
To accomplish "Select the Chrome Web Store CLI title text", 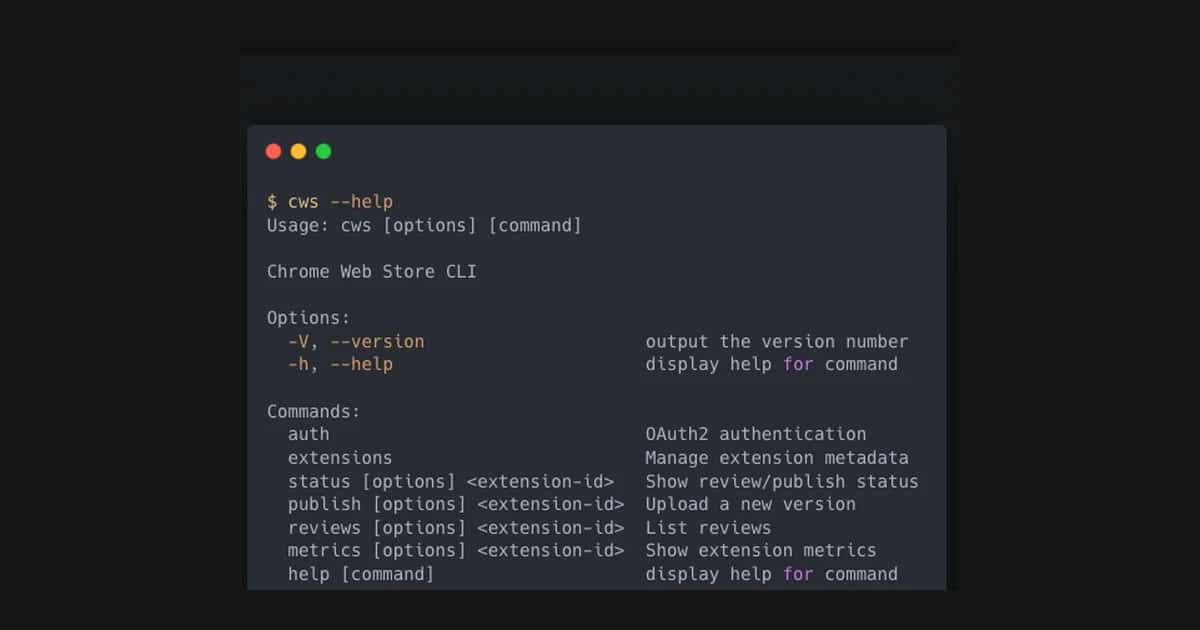I will (x=371, y=271).
